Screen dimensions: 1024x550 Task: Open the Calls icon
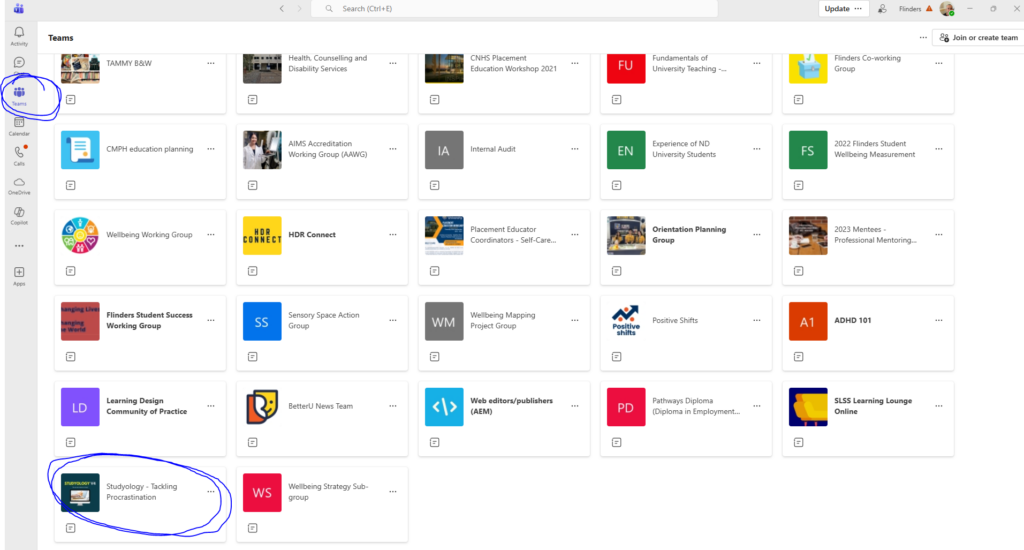(19, 154)
